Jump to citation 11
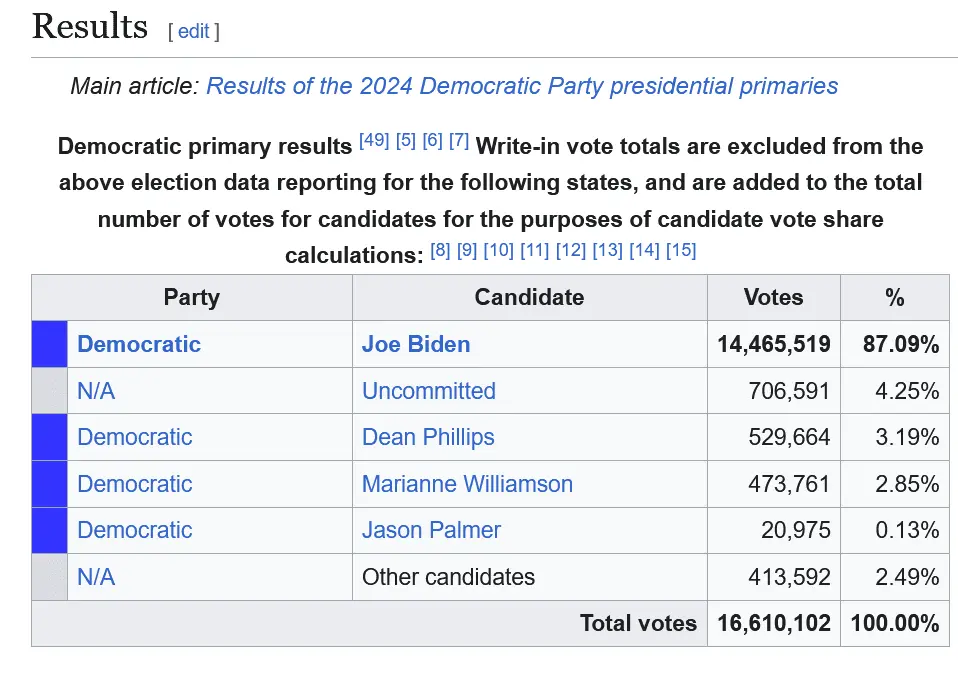This screenshot has height=691, width=958. (534, 250)
